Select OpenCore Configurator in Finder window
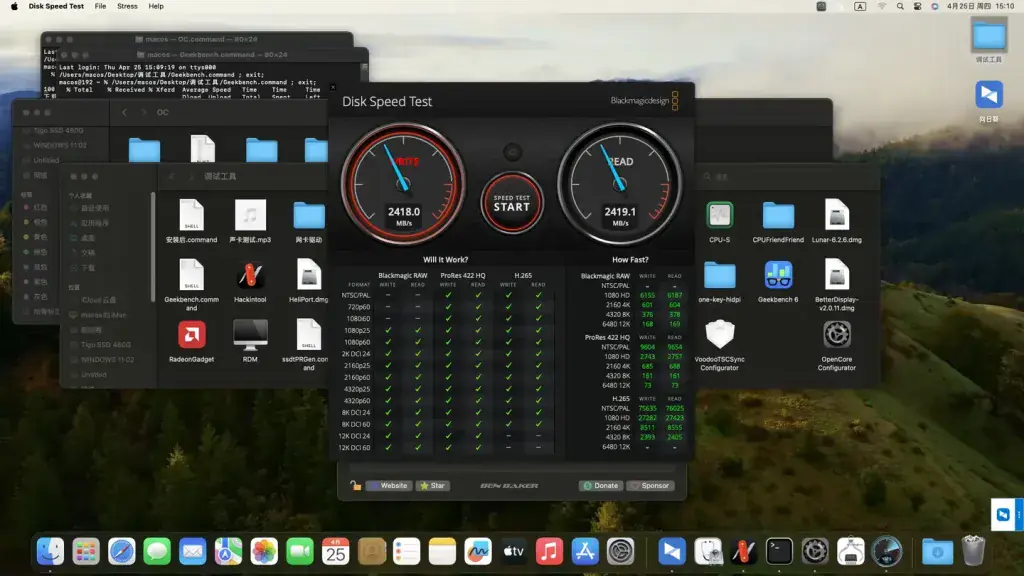This screenshot has height=576, width=1024. 837,345
